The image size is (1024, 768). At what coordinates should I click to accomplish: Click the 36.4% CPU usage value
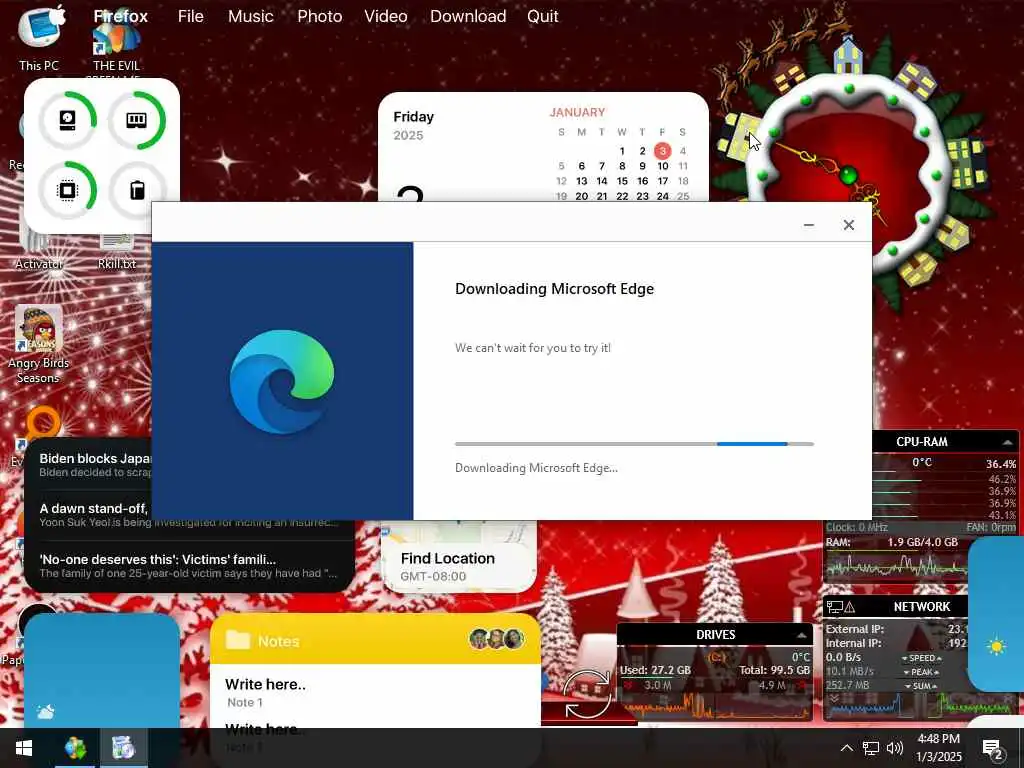(x=1000, y=464)
